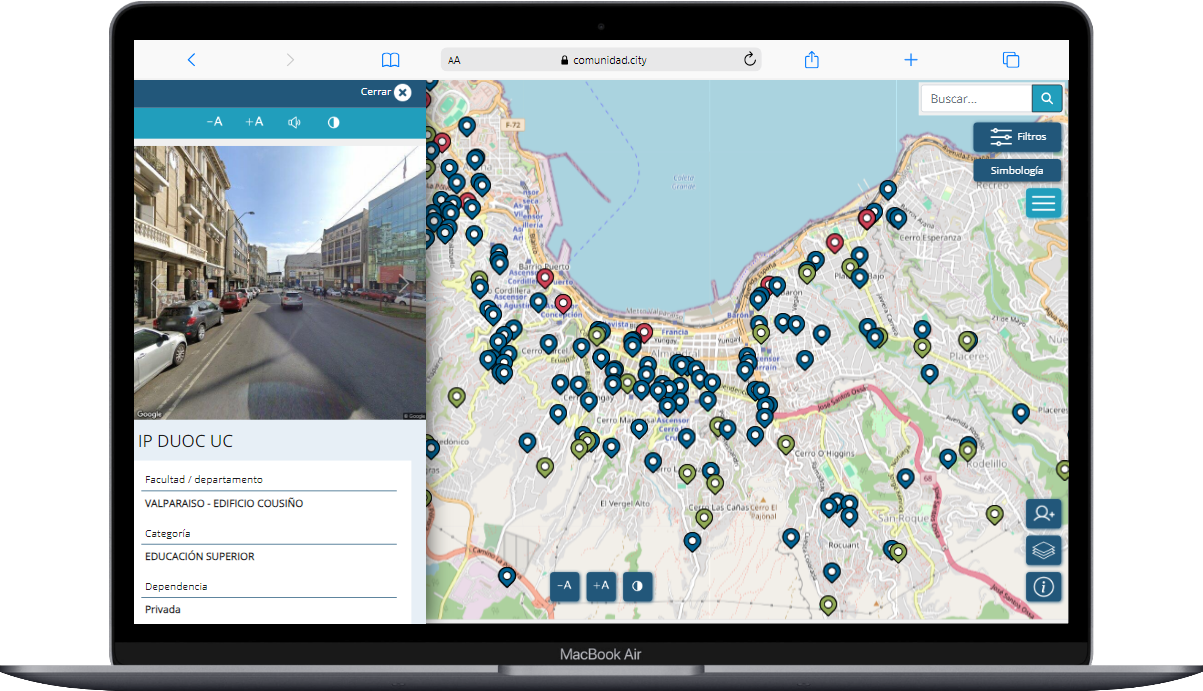Click the Facultad / departamento label
1203x691 pixels.
(204, 480)
